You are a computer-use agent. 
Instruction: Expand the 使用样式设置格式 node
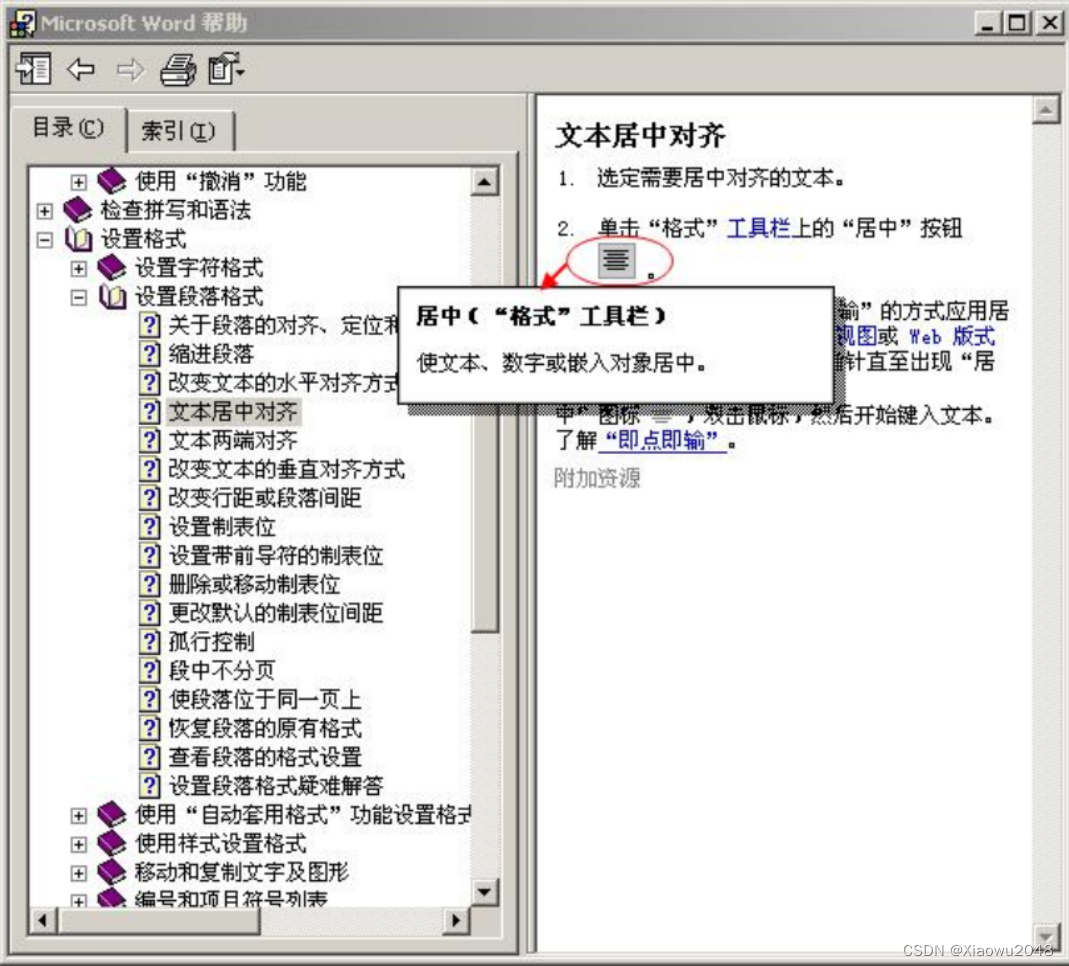point(78,844)
